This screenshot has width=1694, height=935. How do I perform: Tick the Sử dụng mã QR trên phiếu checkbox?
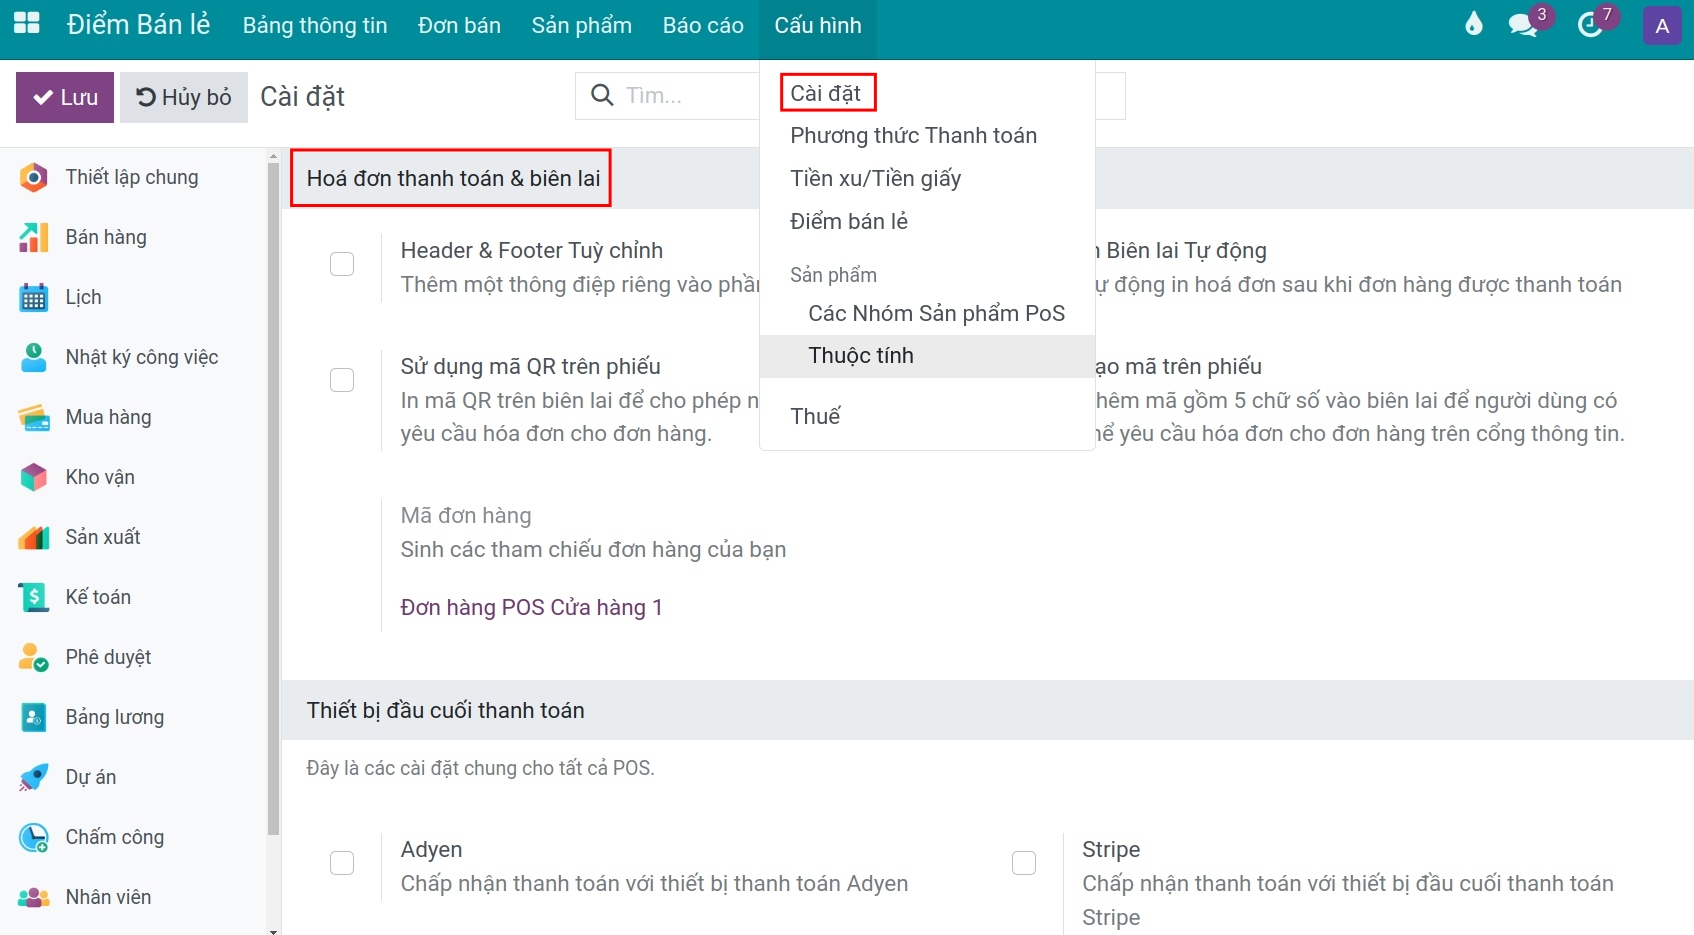tap(342, 380)
